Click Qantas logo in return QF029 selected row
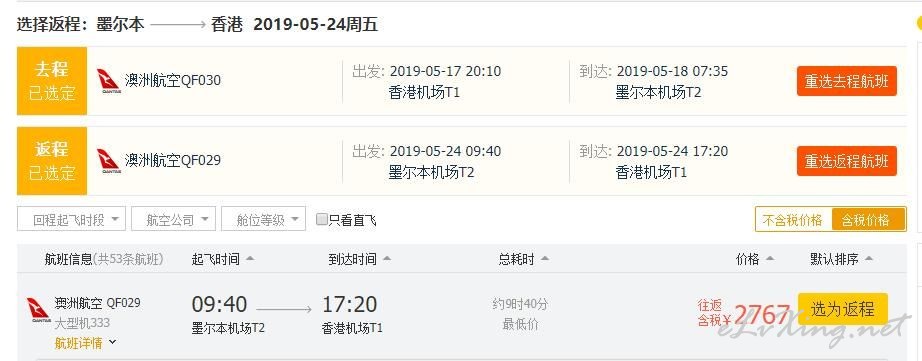The width and height of the screenshot is (922, 361). [108, 161]
